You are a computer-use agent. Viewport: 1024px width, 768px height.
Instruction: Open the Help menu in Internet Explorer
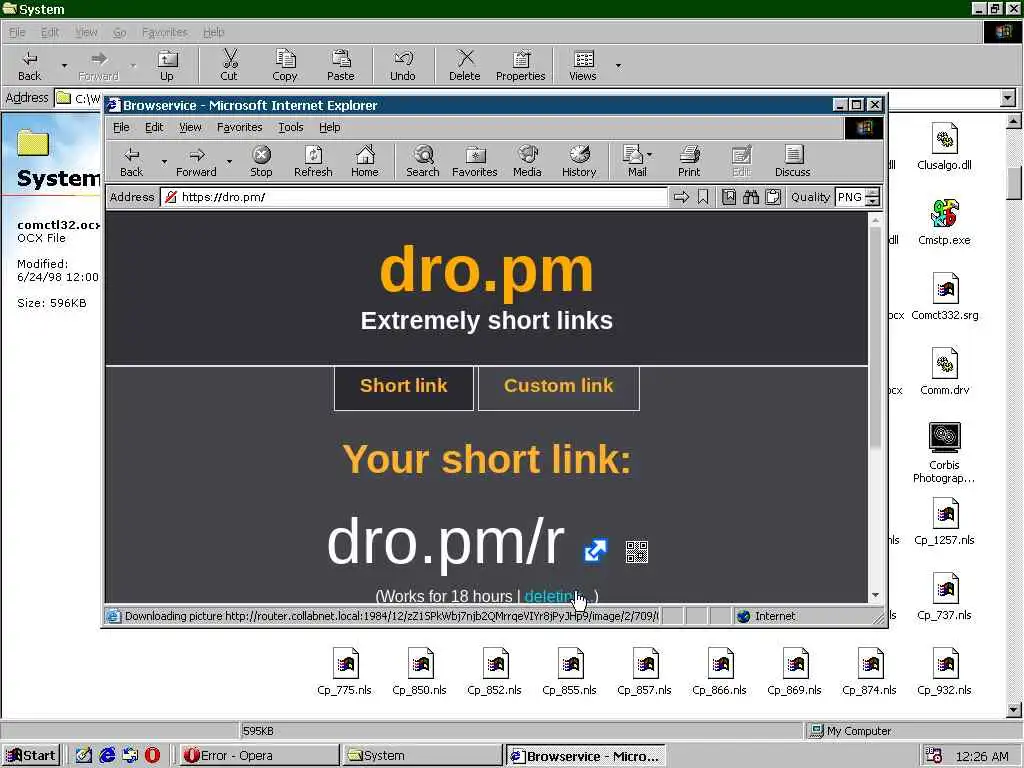point(330,127)
